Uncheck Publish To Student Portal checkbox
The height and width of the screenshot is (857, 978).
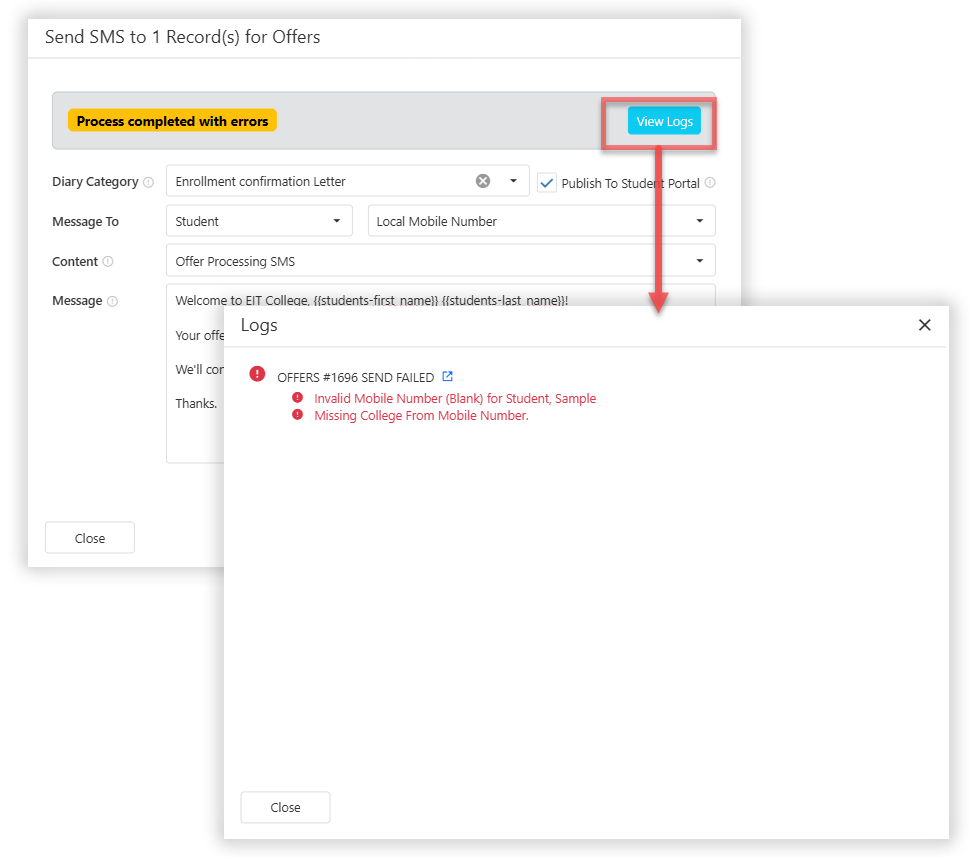546,182
